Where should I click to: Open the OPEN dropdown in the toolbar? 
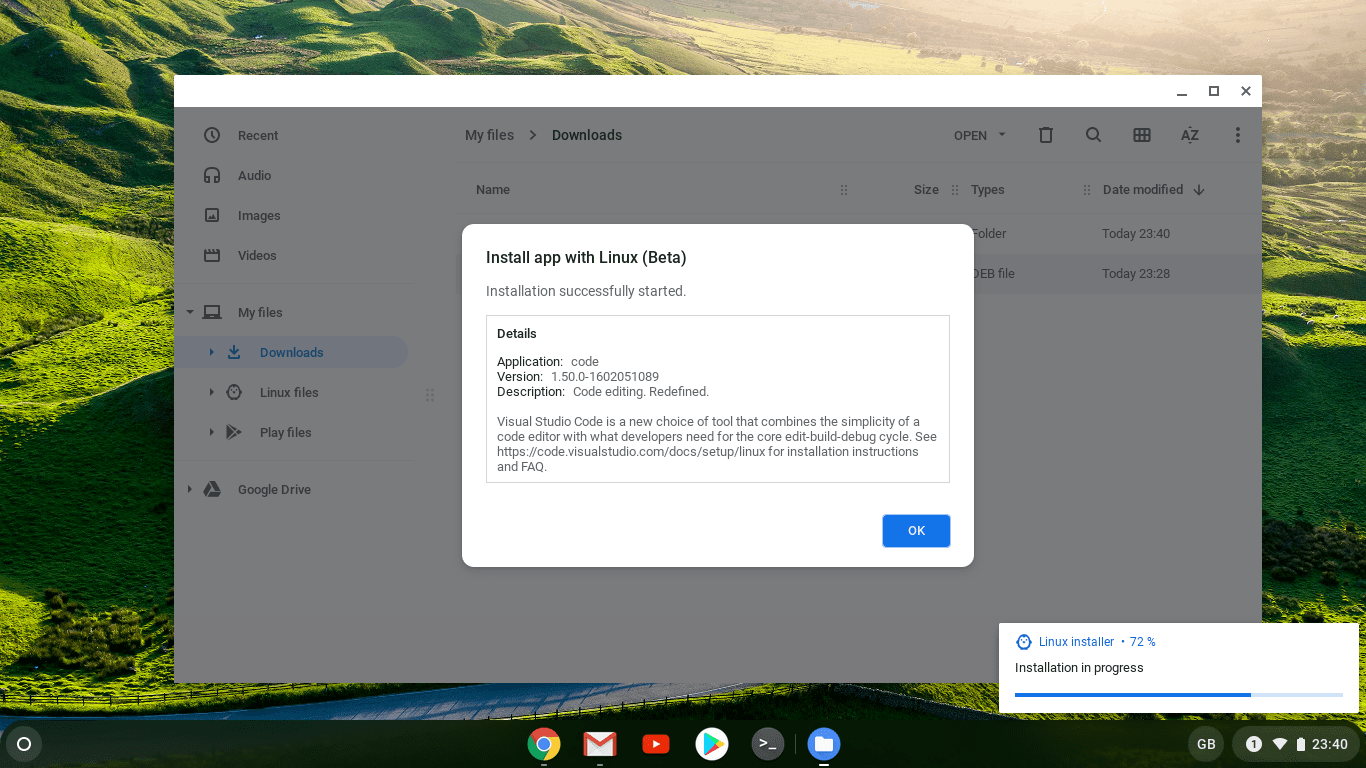[x=979, y=135]
